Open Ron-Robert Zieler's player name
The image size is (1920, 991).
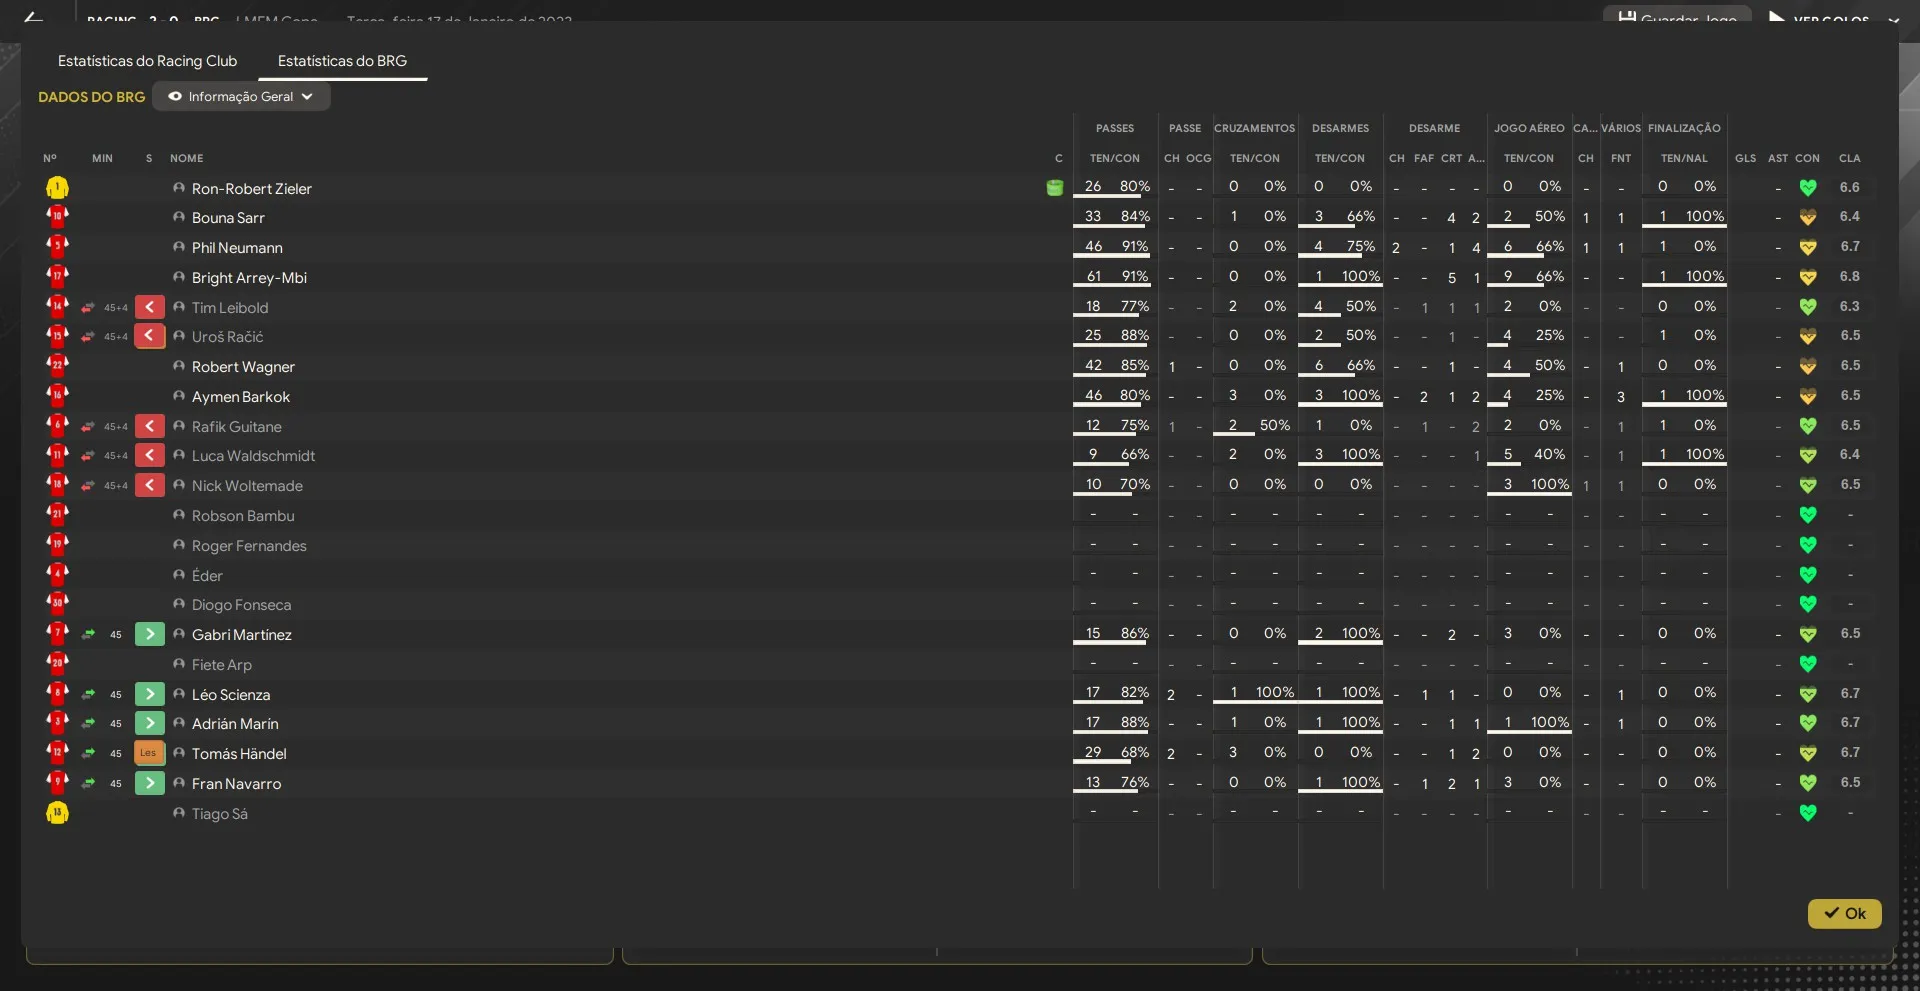coord(252,188)
